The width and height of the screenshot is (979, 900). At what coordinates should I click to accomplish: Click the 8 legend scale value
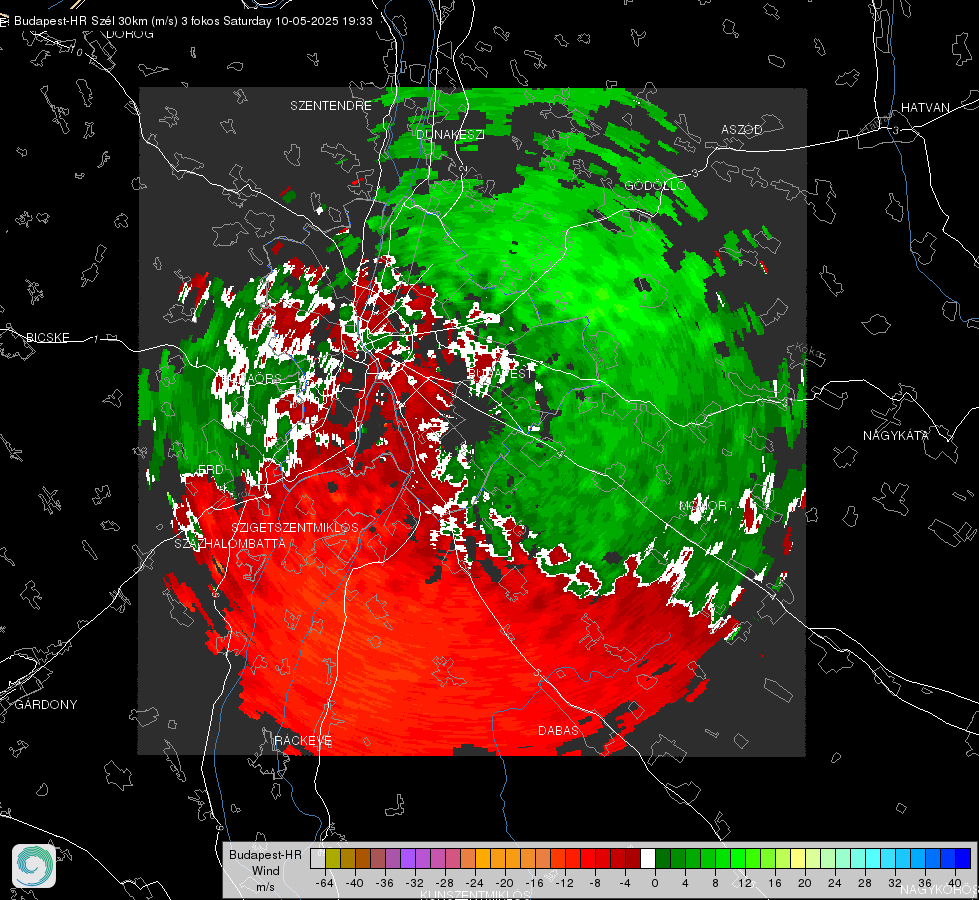(715, 883)
